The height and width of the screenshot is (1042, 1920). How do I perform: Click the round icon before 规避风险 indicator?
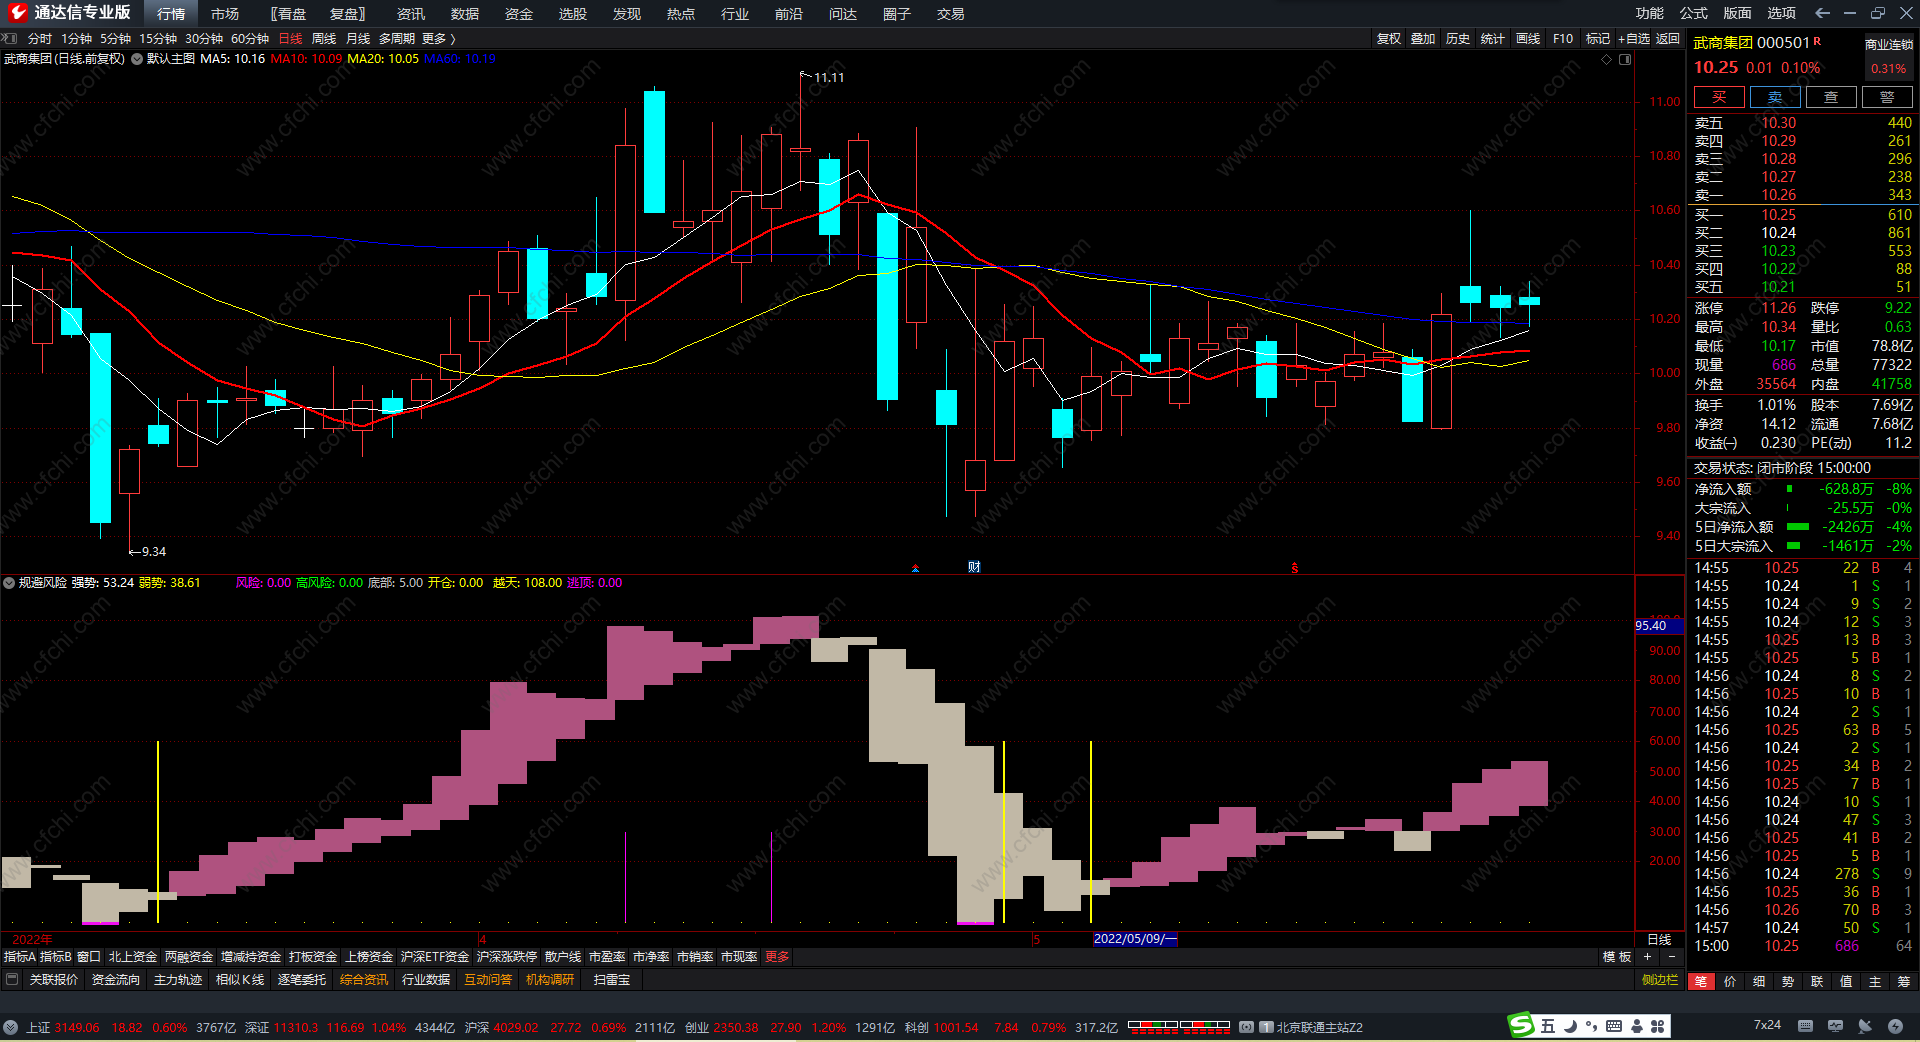pyautogui.click(x=9, y=582)
